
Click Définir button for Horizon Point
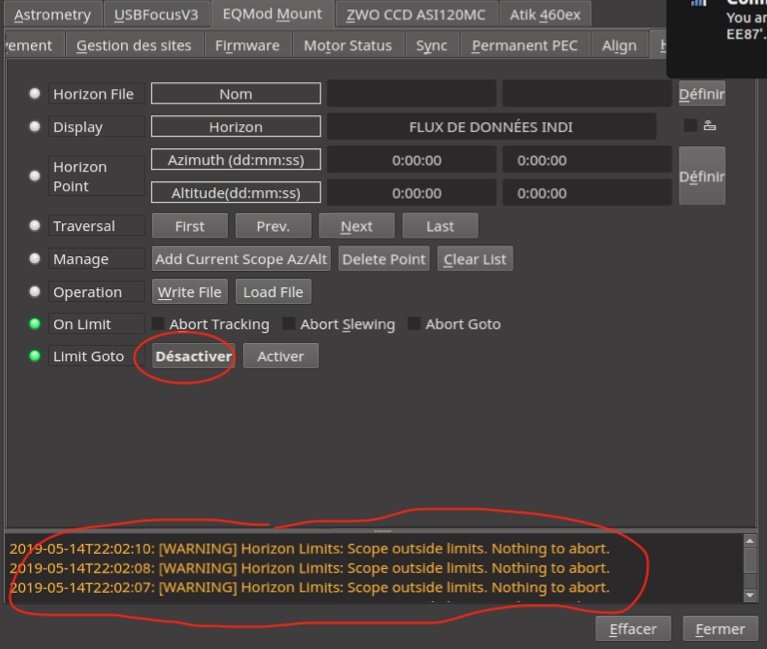[x=701, y=176]
